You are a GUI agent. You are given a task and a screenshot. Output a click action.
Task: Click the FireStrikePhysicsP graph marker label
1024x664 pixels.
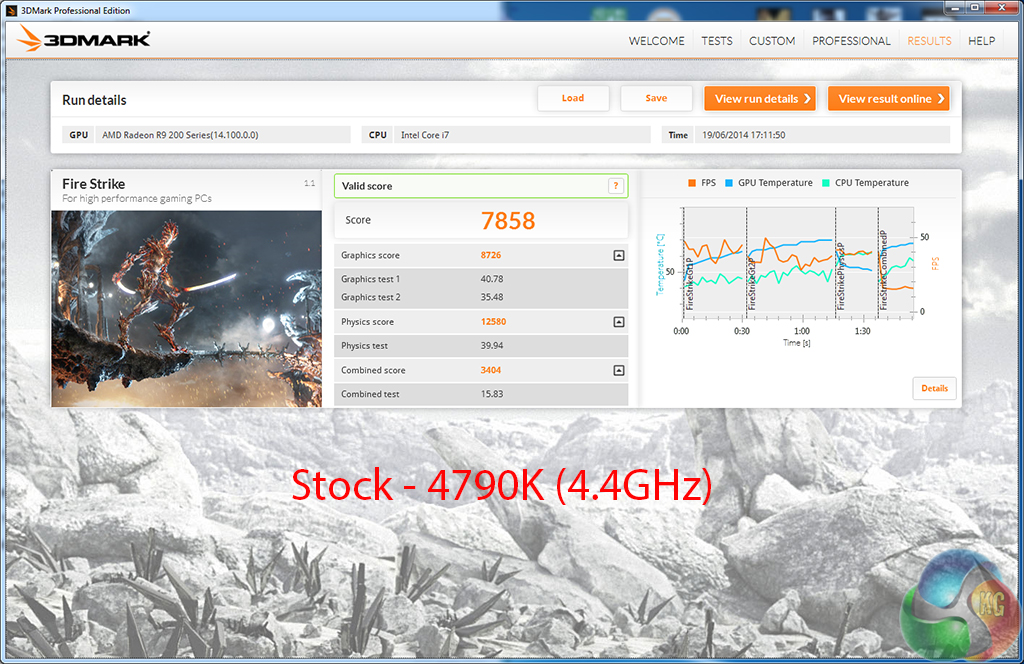pyautogui.click(x=840, y=276)
